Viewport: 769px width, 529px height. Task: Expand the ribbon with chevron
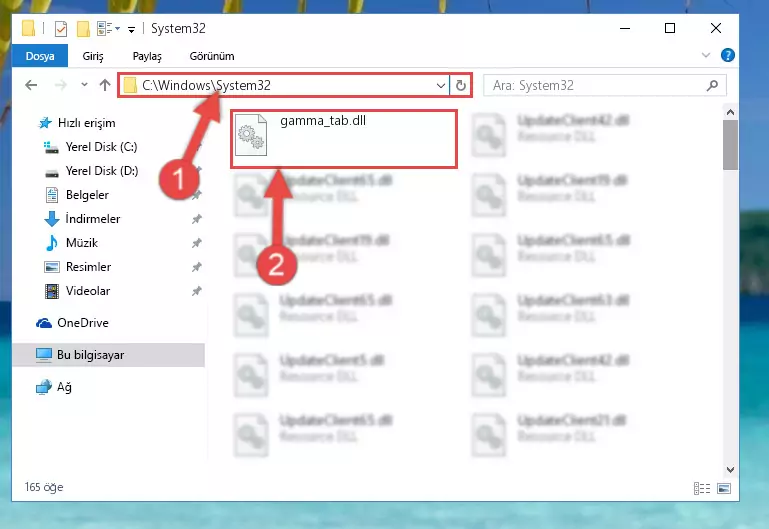pos(706,55)
